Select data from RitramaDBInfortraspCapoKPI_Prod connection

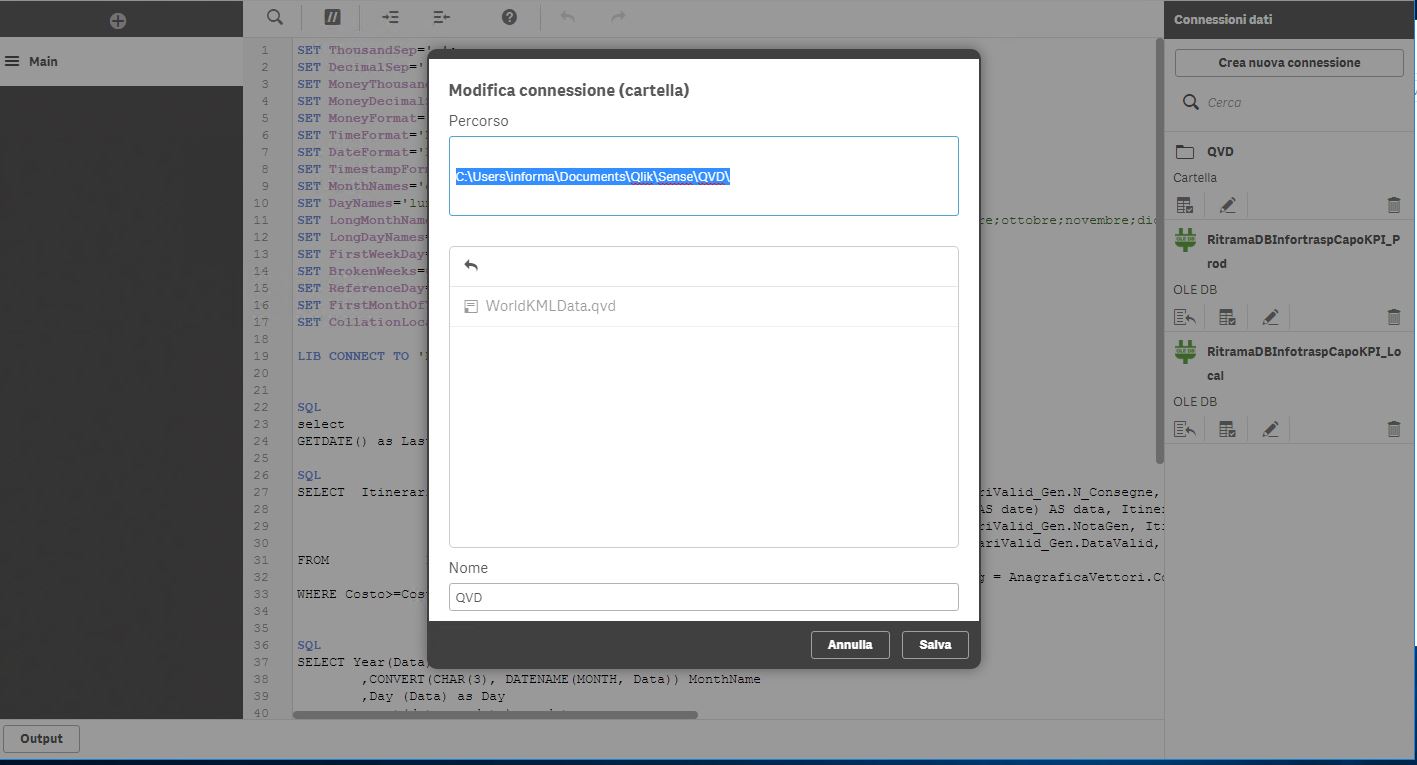tap(1227, 317)
